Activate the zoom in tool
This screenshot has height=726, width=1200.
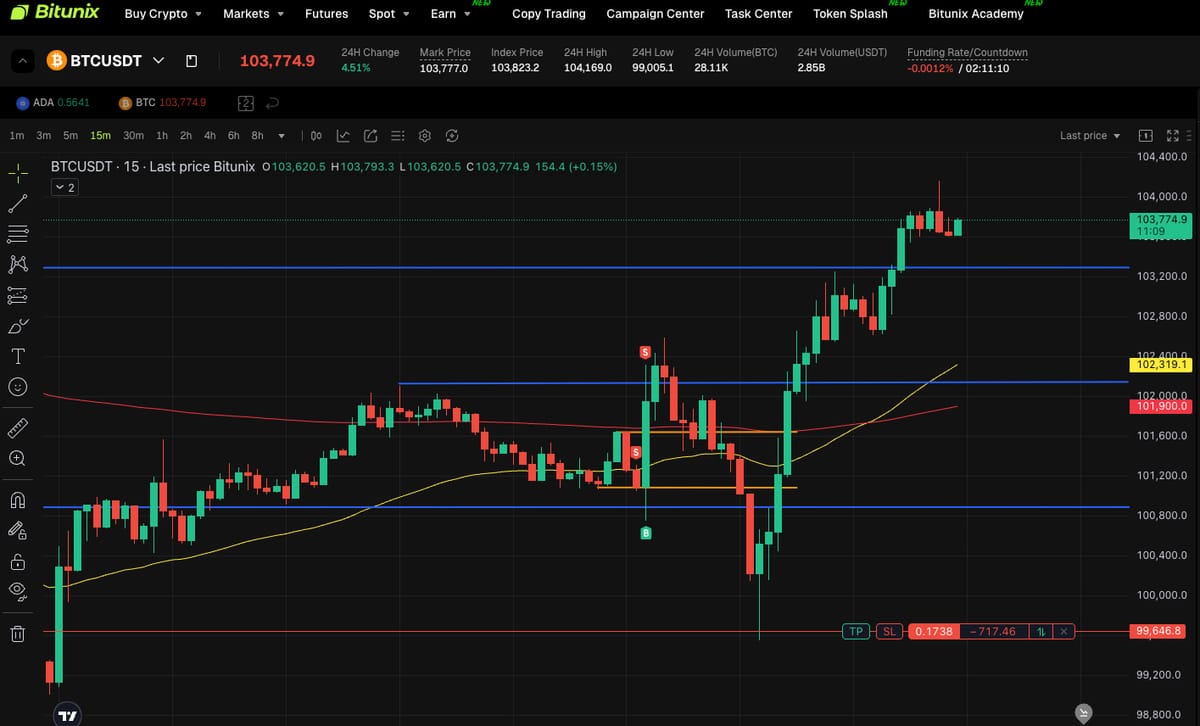[x=18, y=458]
